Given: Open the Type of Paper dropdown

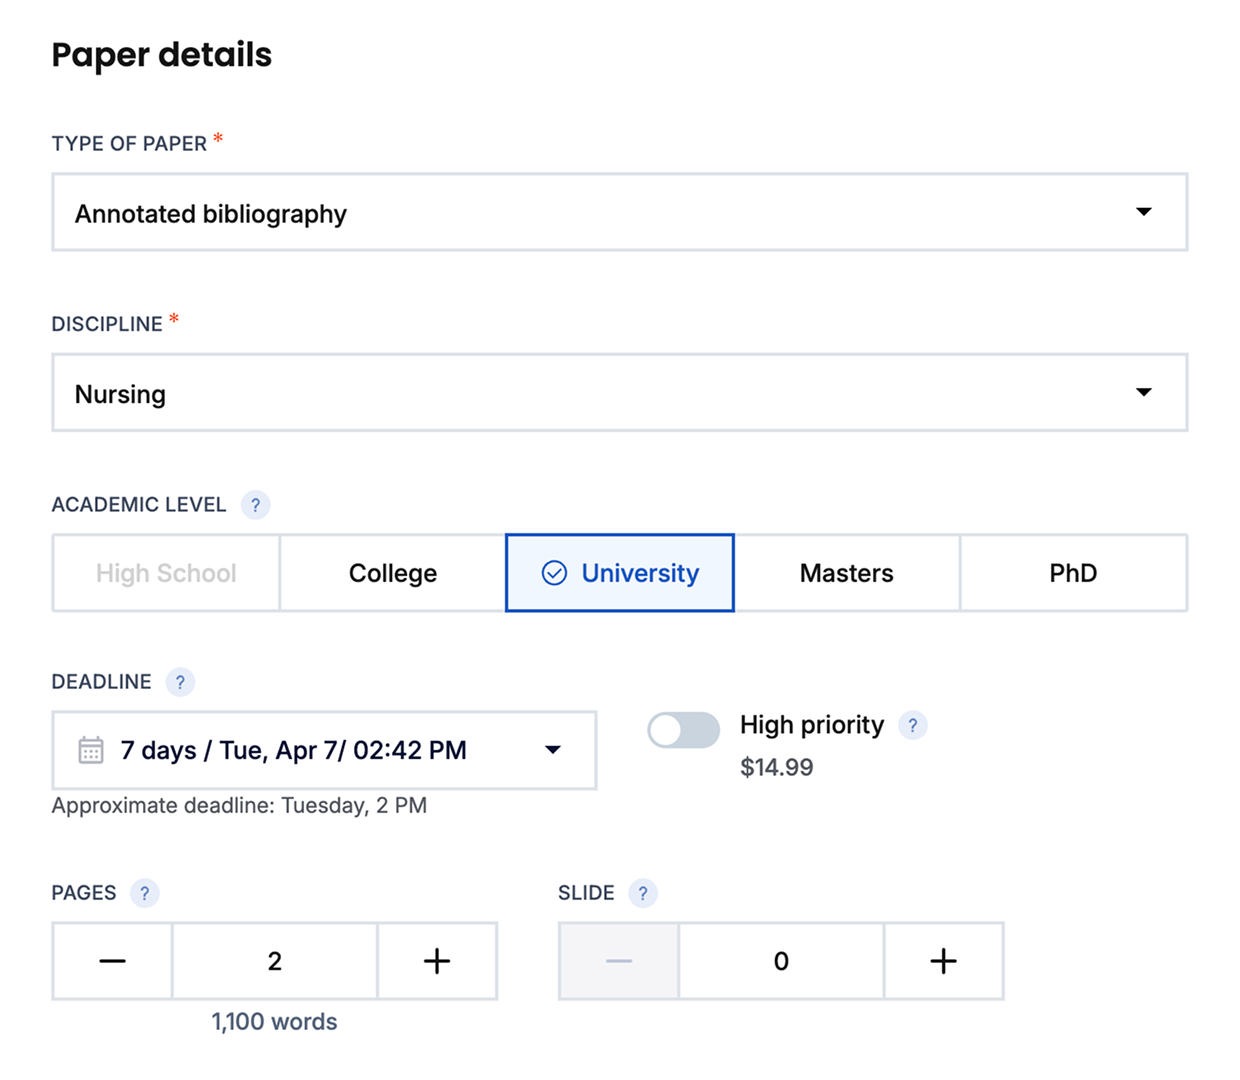Looking at the screenshot, I should (x=619, y=212).
